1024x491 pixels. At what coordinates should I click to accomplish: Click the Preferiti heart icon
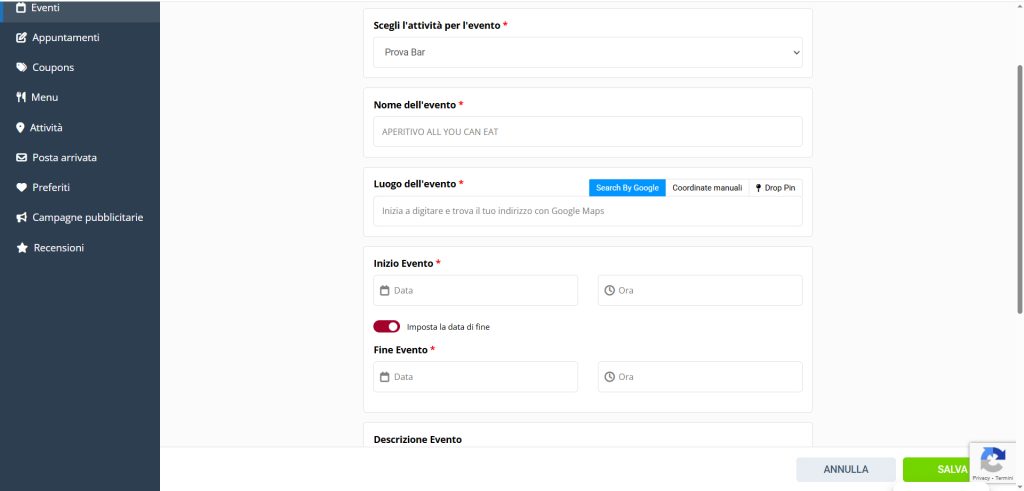pyautogui.click(x=21, y=188)
